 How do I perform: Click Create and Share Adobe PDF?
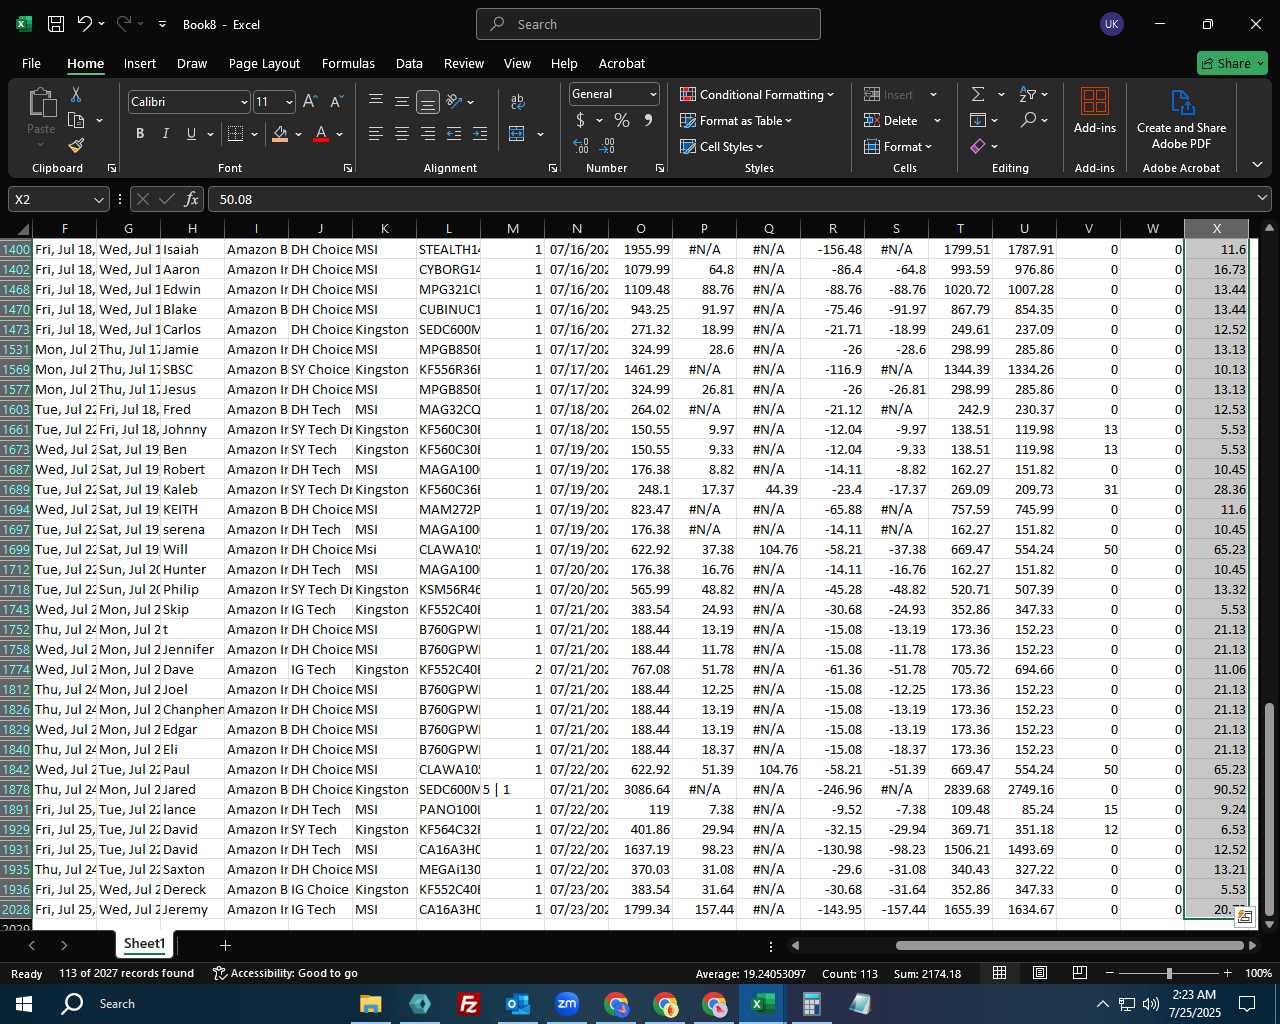tap(1181, 120)
